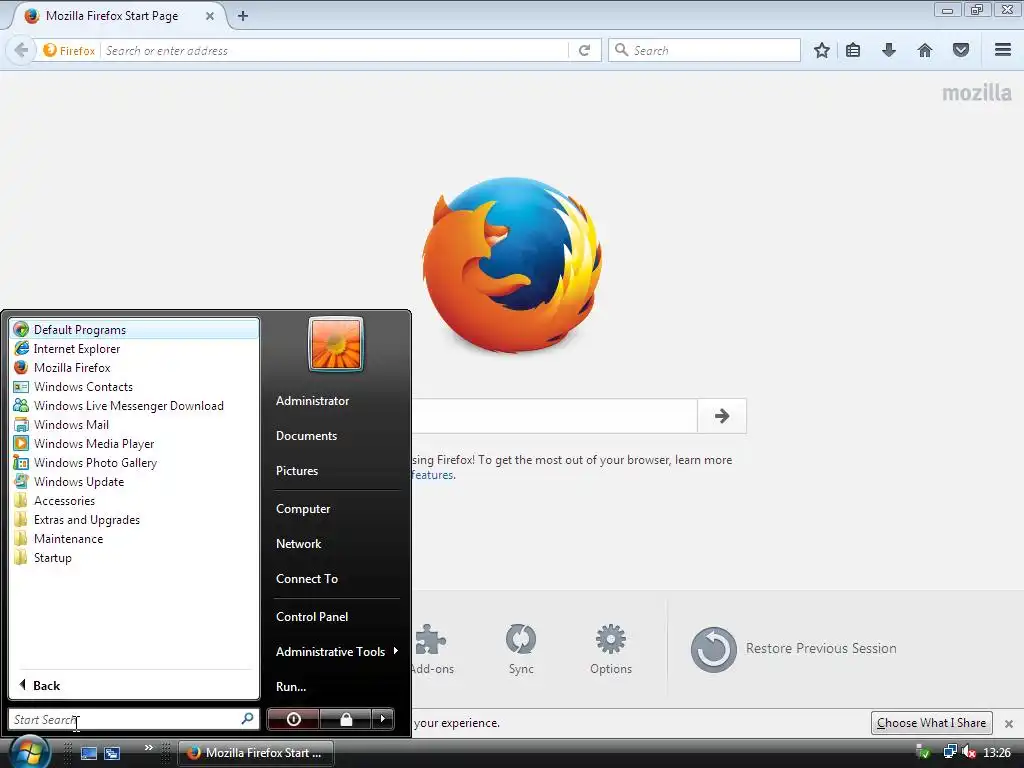The height and width of the screenshot is (768, 1024).
Task: Open Documents from Start menu
Action: [306, 436]
